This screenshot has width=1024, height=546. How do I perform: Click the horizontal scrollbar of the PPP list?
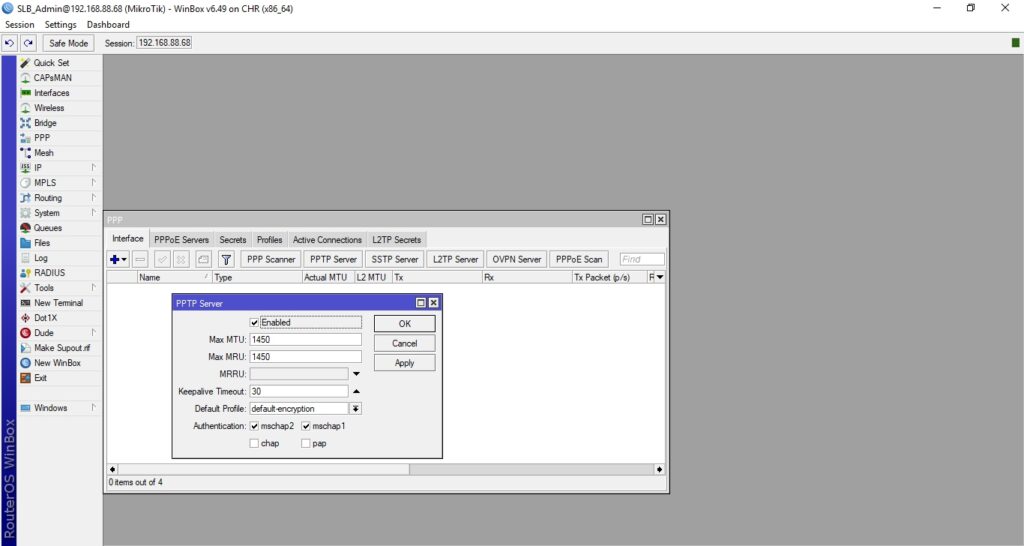pyautogui.click(x=386, y=470)
